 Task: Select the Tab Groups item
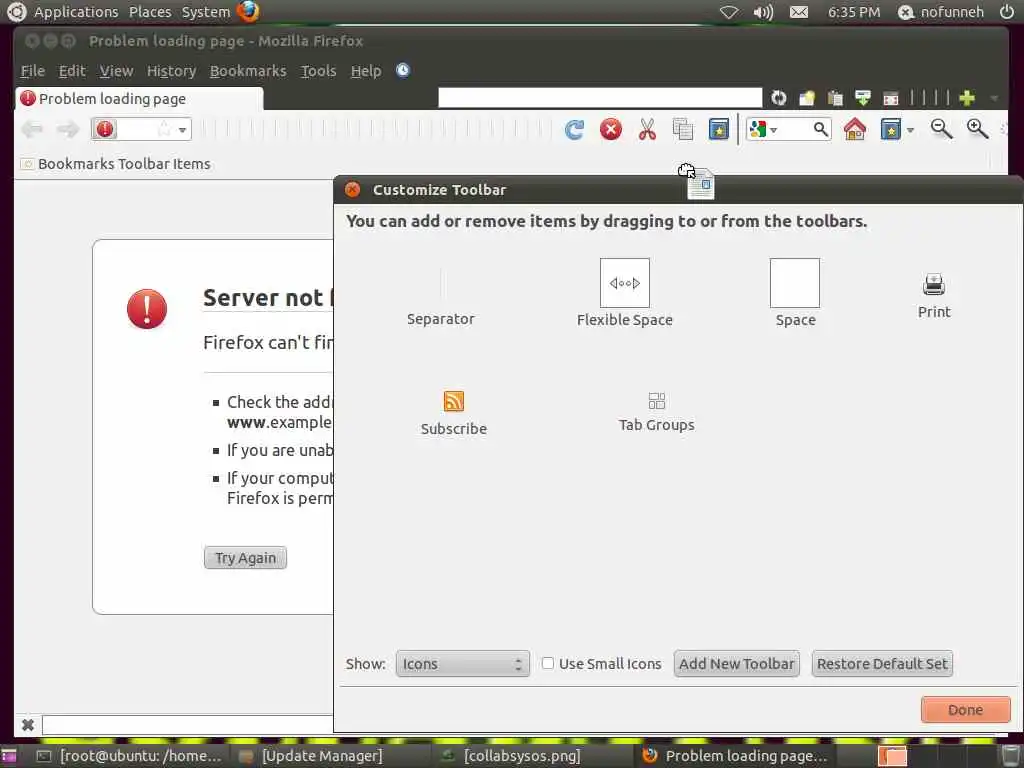coord(656,412)
